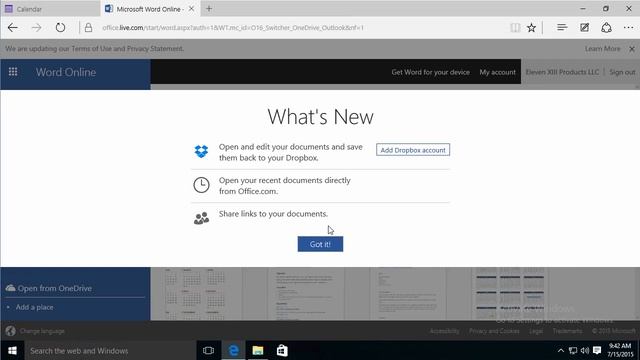This screenshot has height=360, width=640.
Task: Click the network icon in system tray
Action: pos(573,351)
